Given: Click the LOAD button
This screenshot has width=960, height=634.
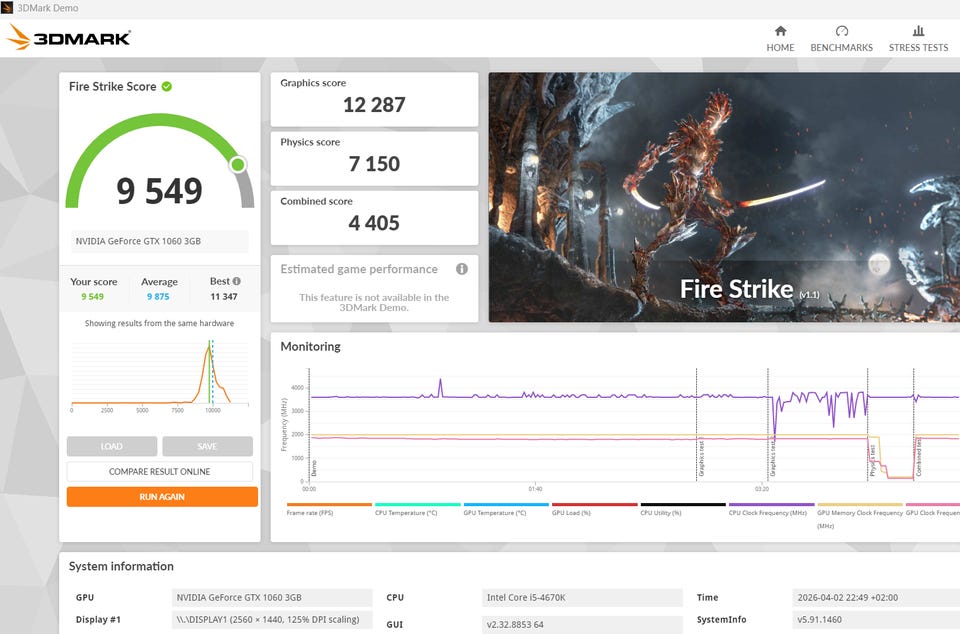Looking at the screenshot, I should click(112, 446).
